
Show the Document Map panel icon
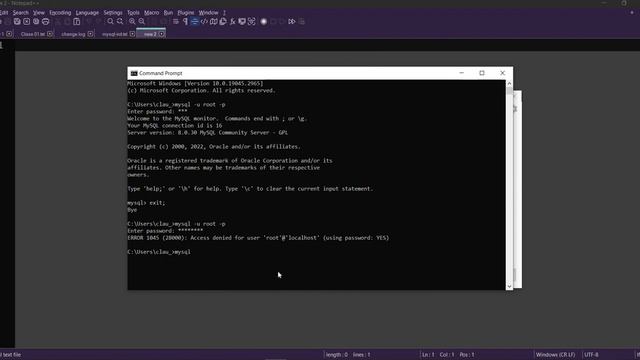[213, 22]
